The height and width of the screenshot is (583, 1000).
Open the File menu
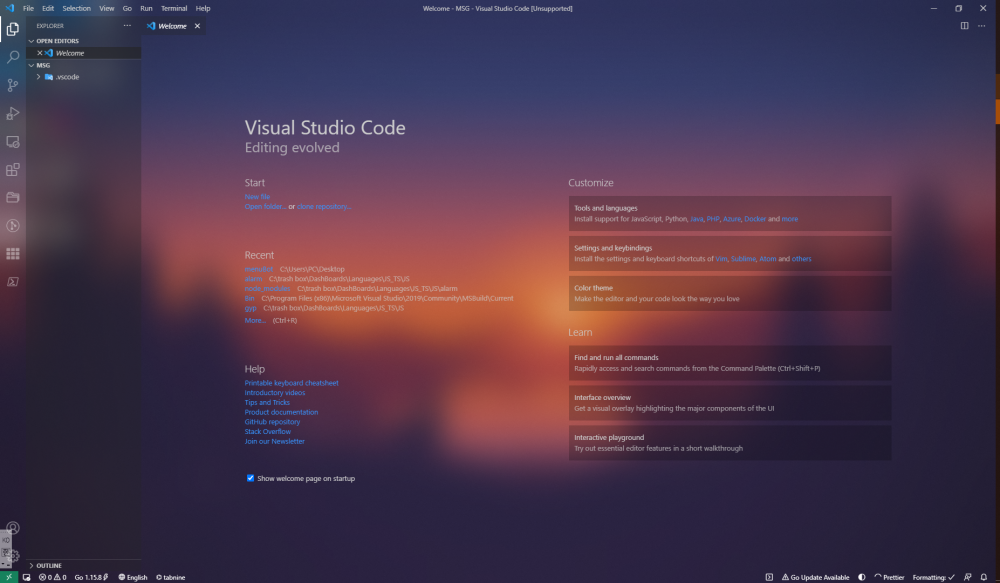[28, 8]
